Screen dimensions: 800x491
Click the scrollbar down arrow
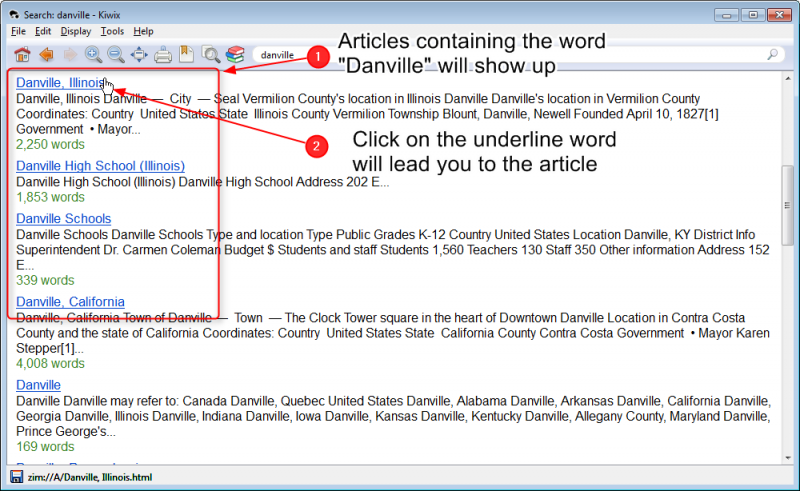click(788, 458)
